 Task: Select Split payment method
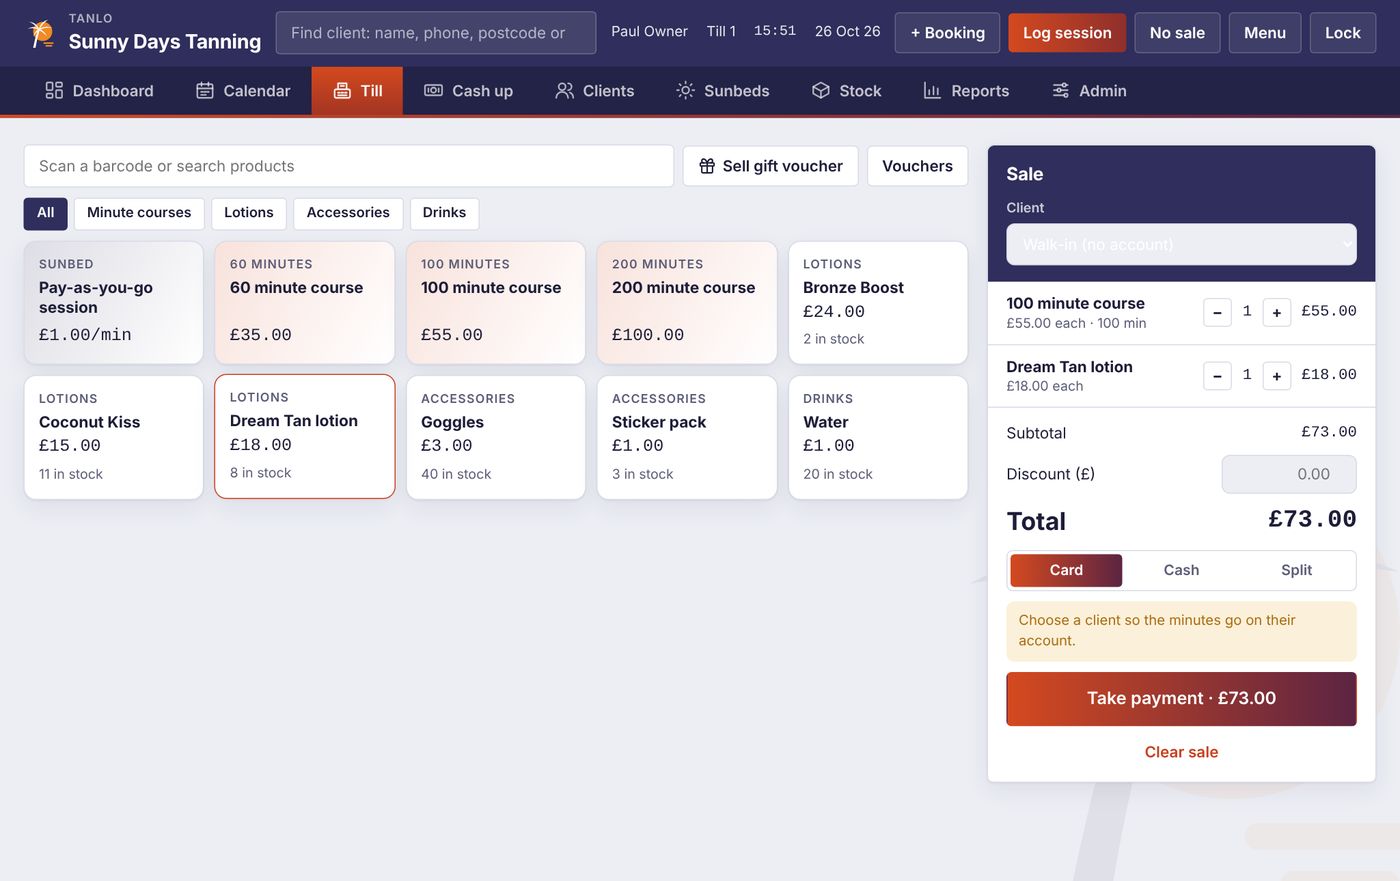click(1296, 570)
